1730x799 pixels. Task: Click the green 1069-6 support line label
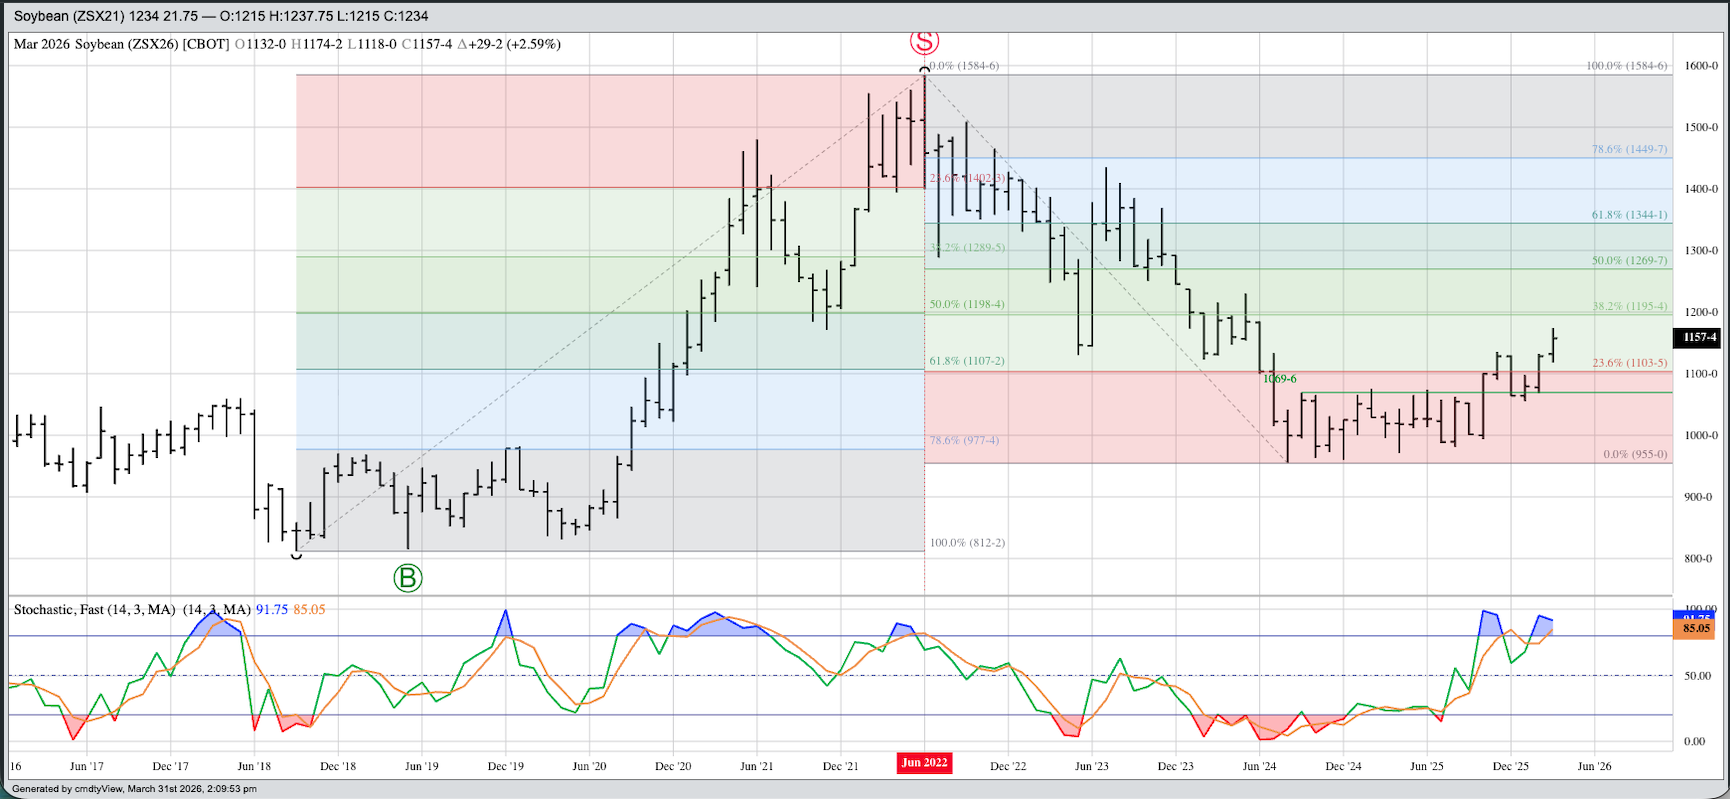[1279, 379]
